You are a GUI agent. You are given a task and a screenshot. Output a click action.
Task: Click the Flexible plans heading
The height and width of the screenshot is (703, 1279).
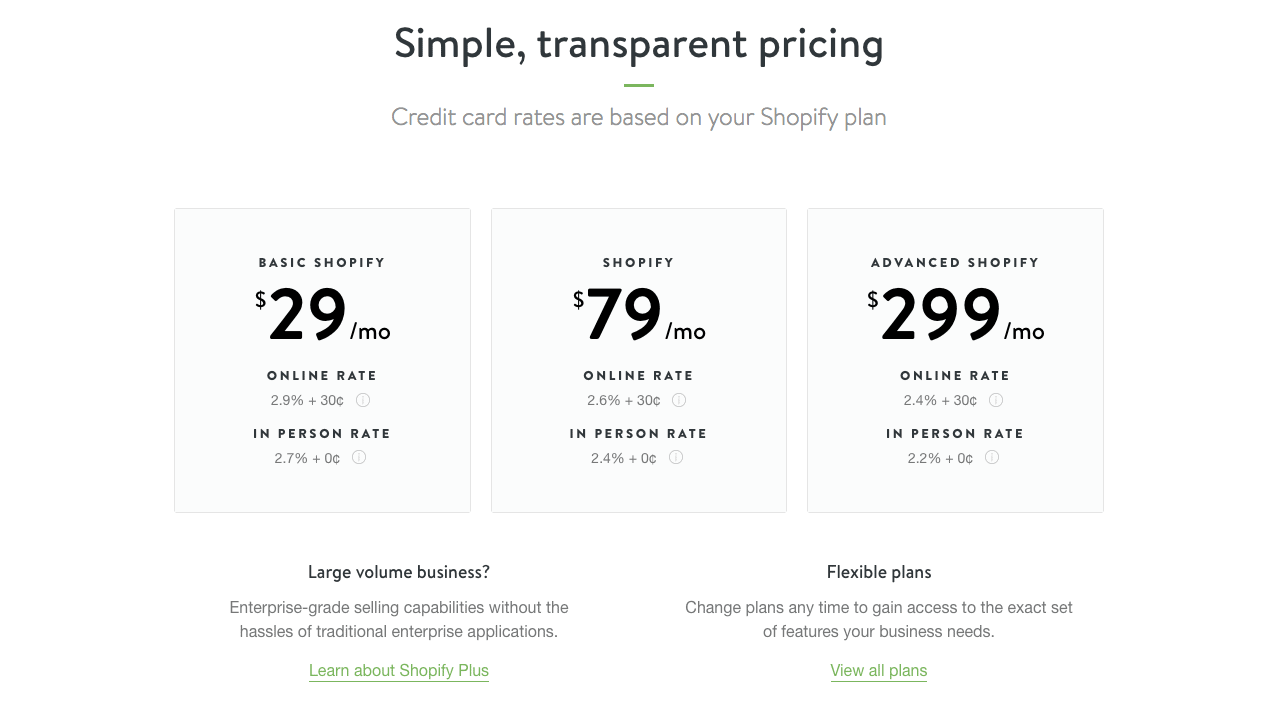pos(879,572)
